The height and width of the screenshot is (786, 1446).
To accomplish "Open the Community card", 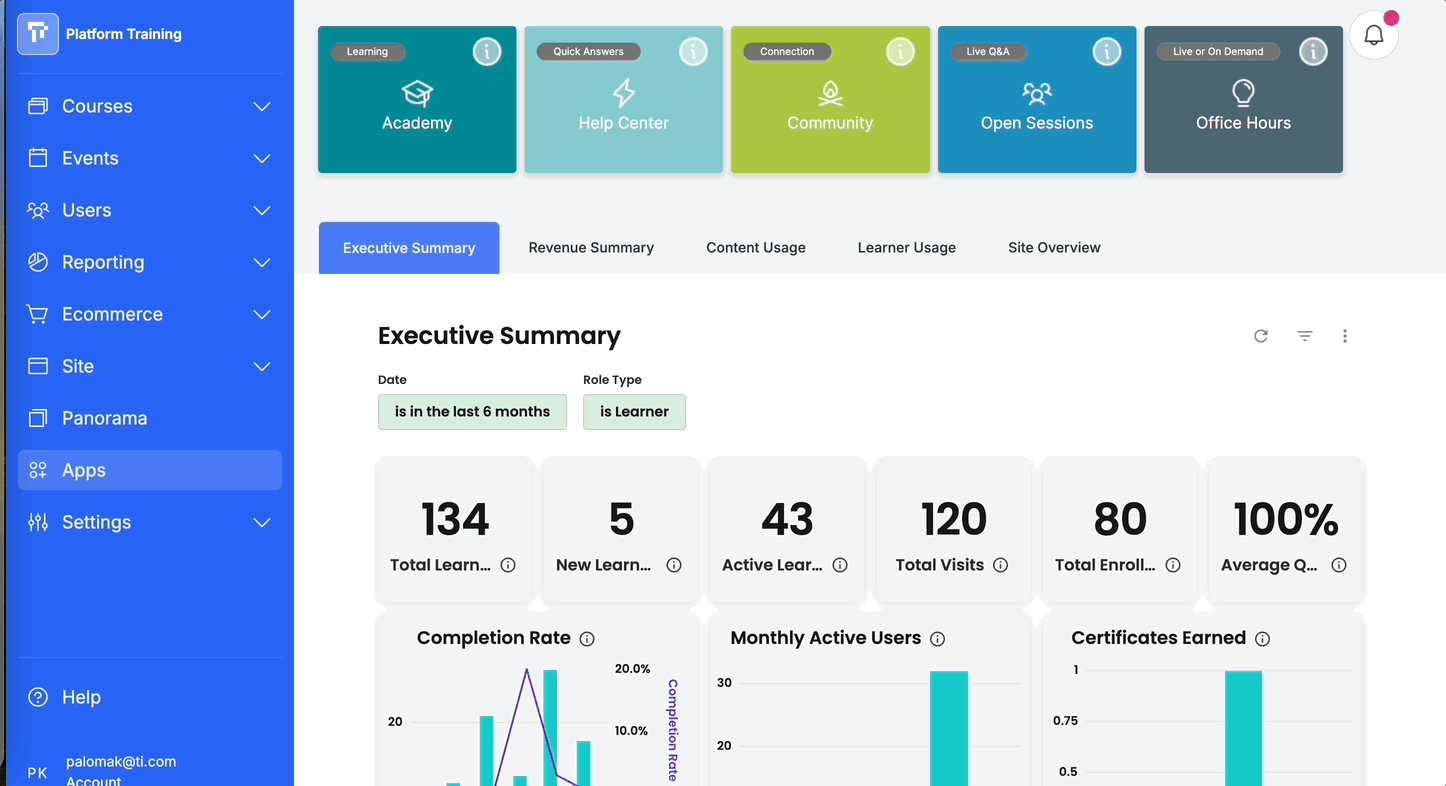I will (x=830, y=100).
